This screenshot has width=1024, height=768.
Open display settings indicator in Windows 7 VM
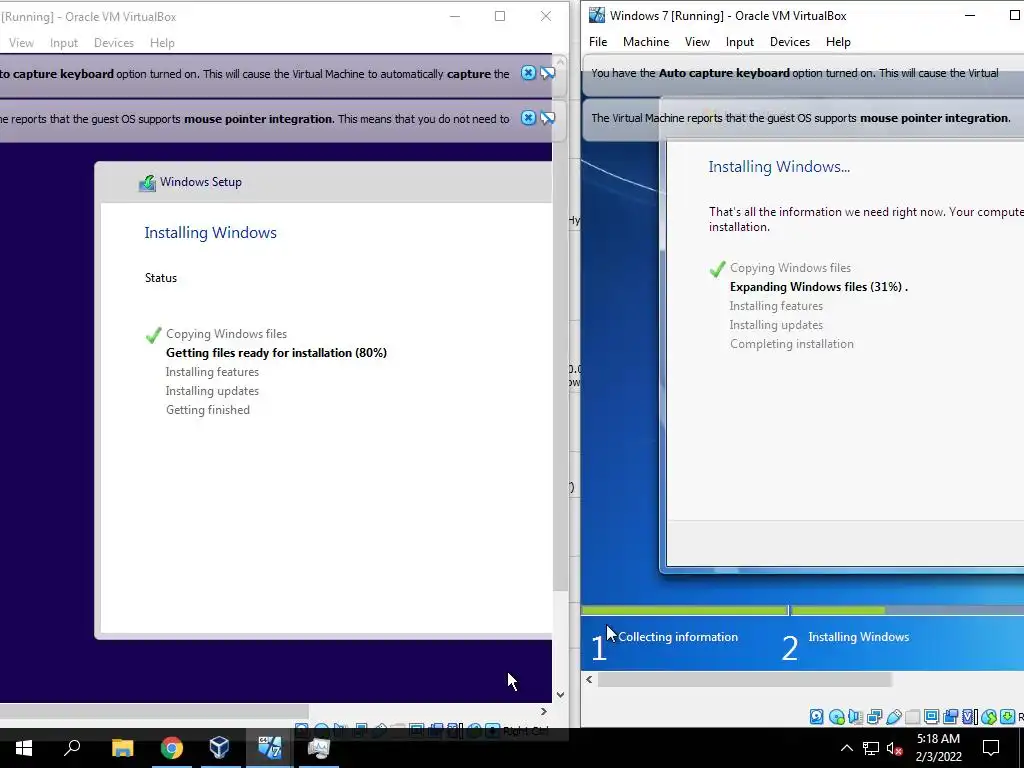click(932, 717)
